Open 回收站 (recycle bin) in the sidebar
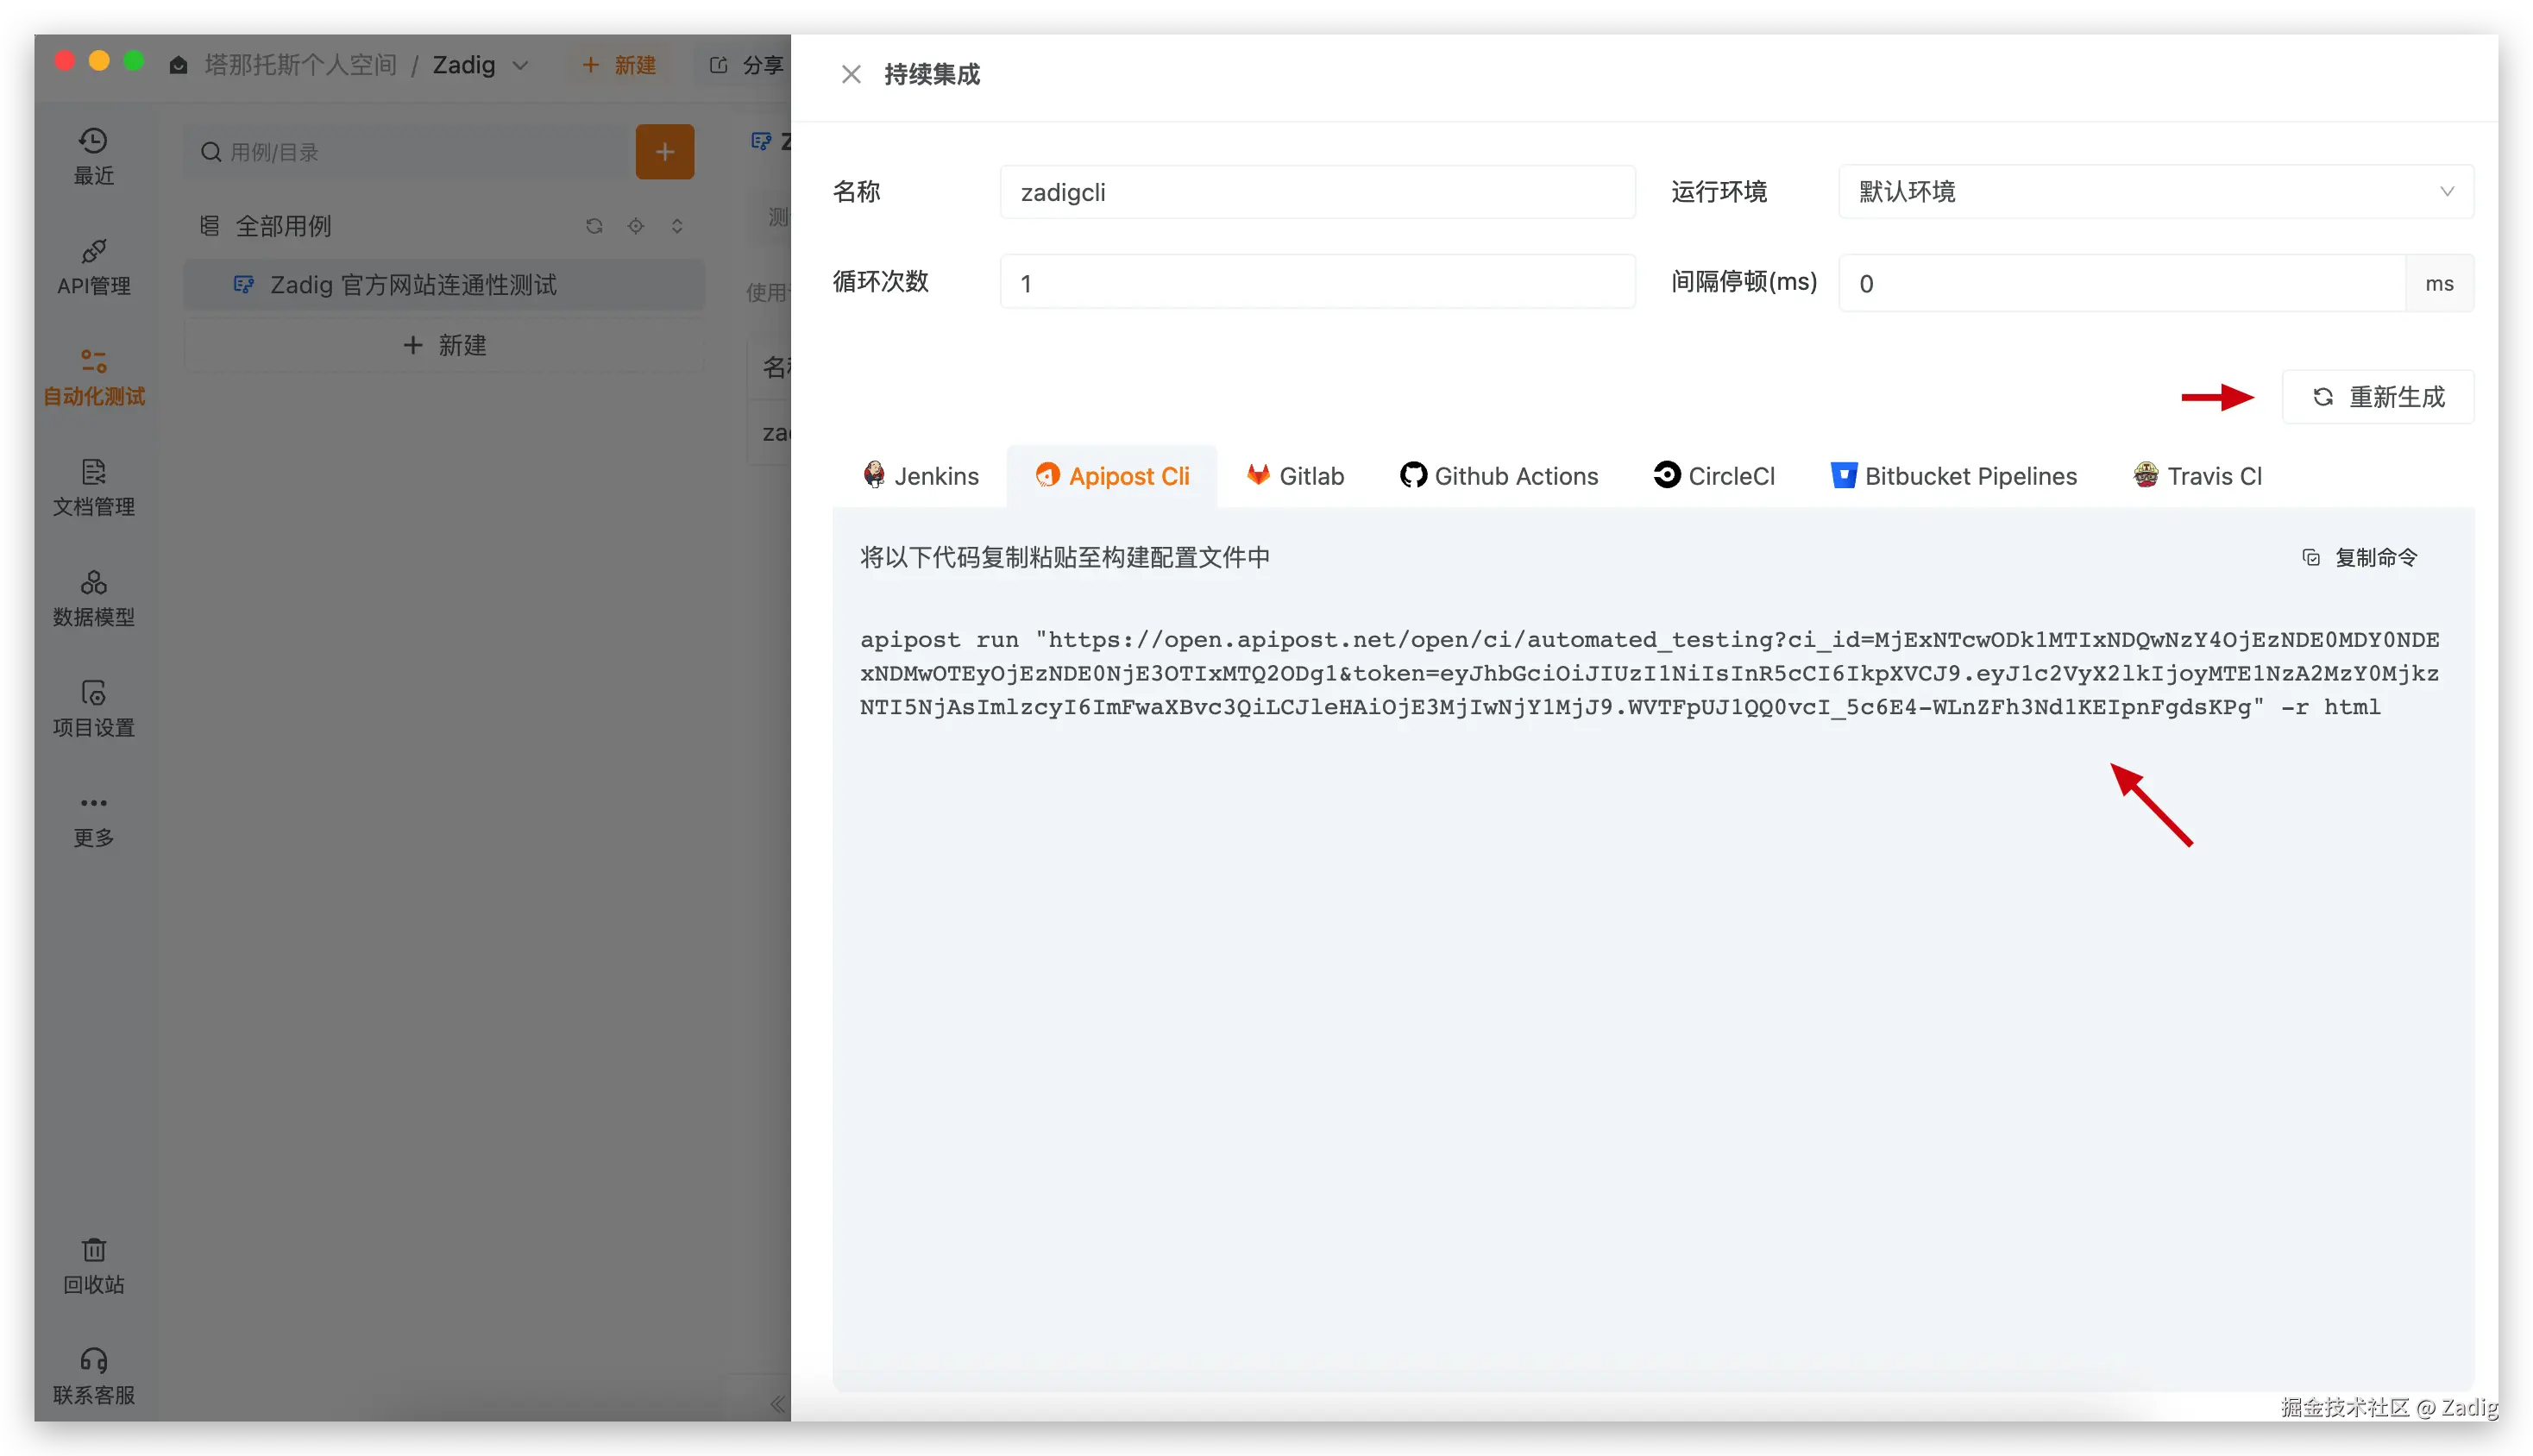 click(93, 1265)
